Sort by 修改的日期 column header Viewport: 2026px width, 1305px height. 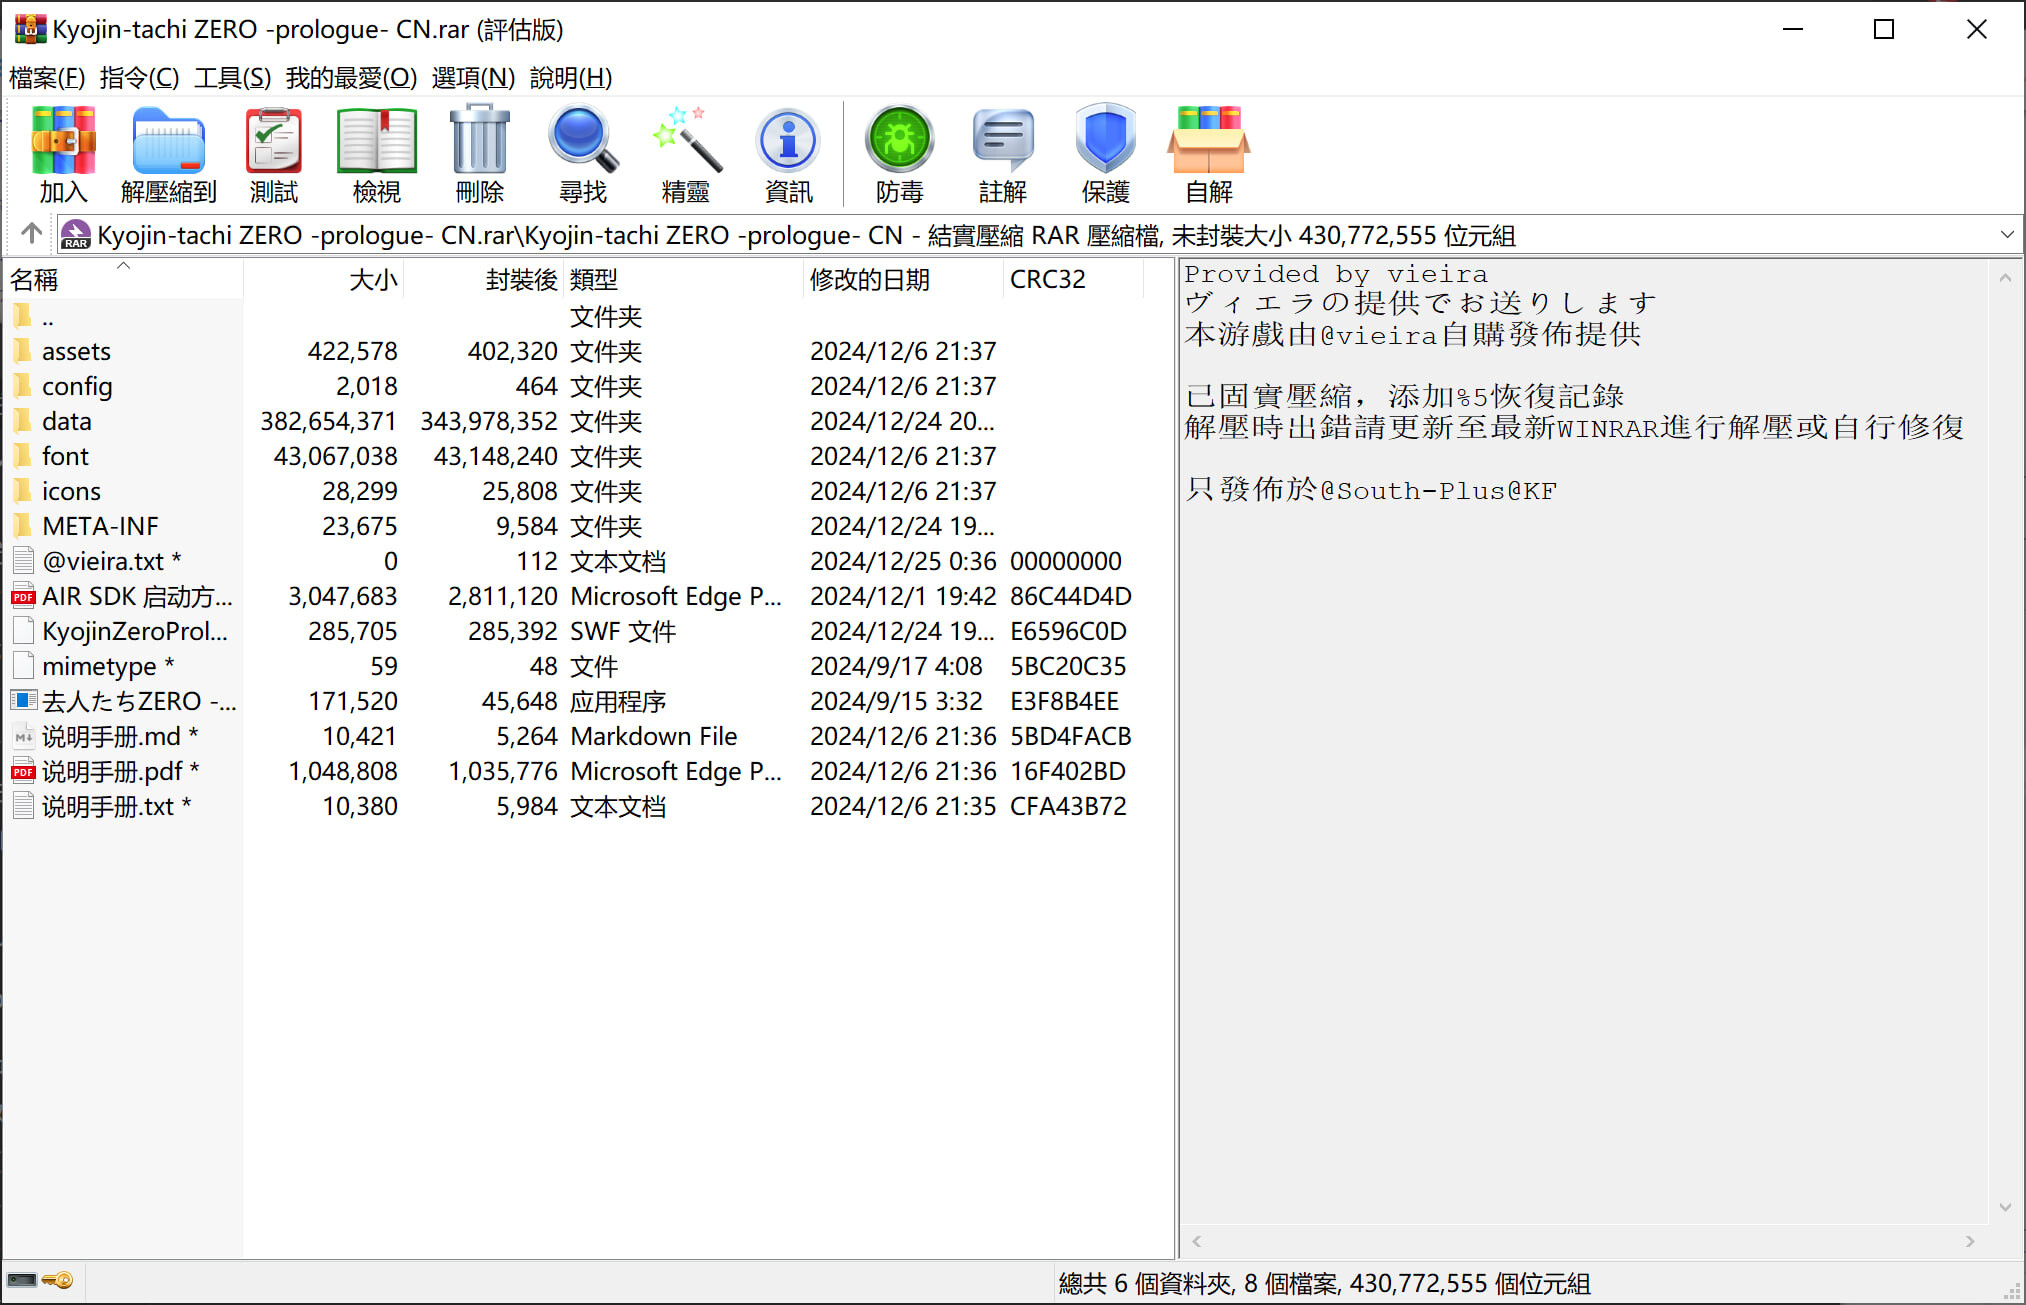[x=869, y=279]
